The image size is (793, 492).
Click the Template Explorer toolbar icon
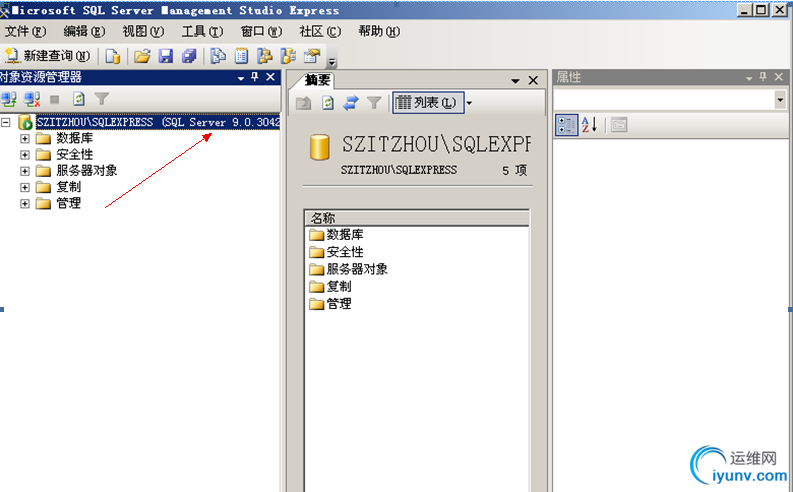(x=288, y=56)
